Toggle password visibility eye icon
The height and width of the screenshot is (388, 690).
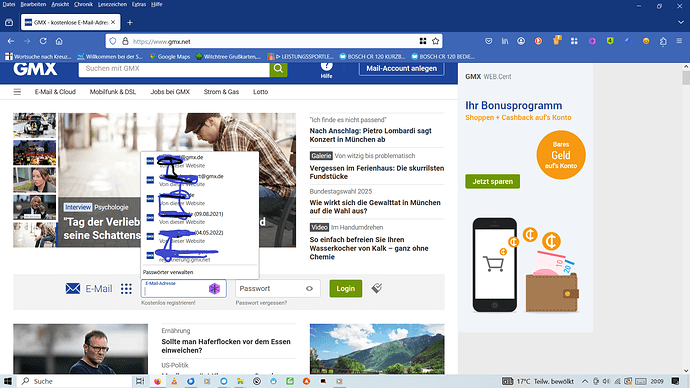pos(309,289)
